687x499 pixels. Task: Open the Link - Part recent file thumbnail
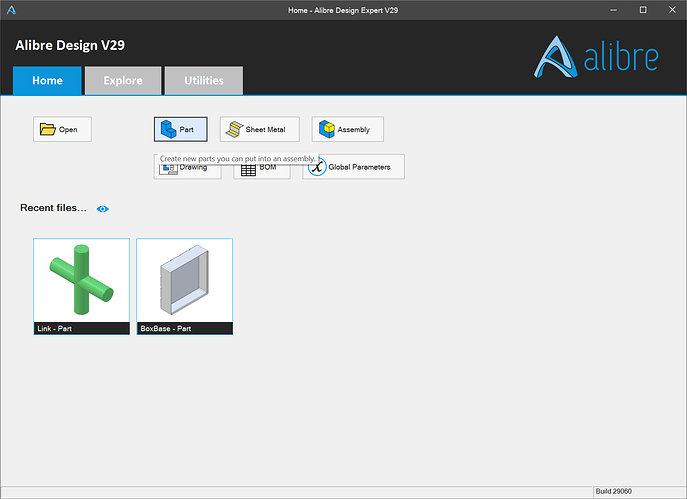point(81,287)
